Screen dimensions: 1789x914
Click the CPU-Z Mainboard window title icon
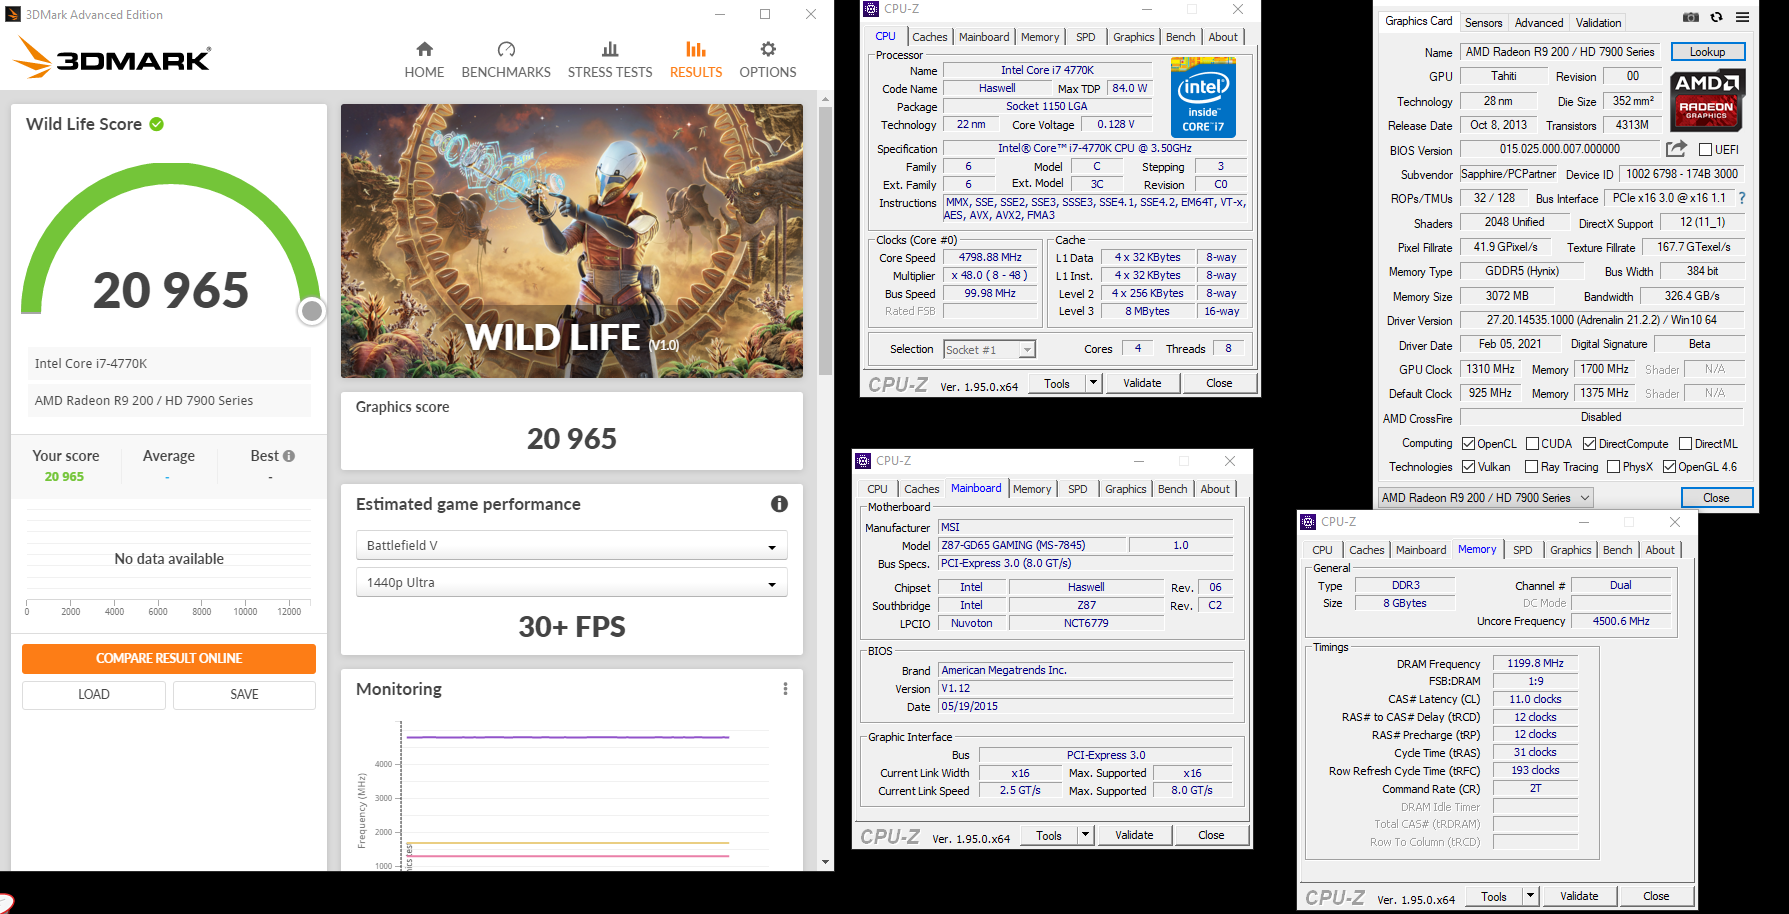(x=863, y=461)
